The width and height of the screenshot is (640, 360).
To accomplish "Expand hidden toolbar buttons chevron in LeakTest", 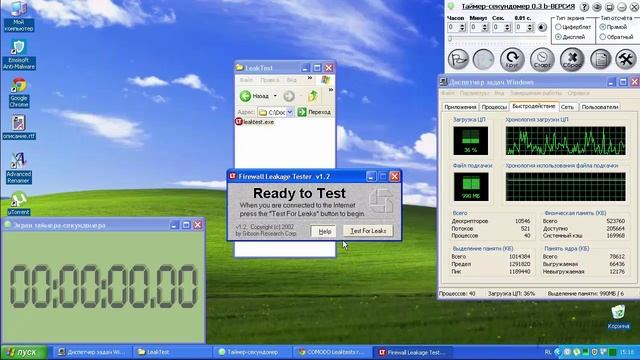I will pos(331,90).
